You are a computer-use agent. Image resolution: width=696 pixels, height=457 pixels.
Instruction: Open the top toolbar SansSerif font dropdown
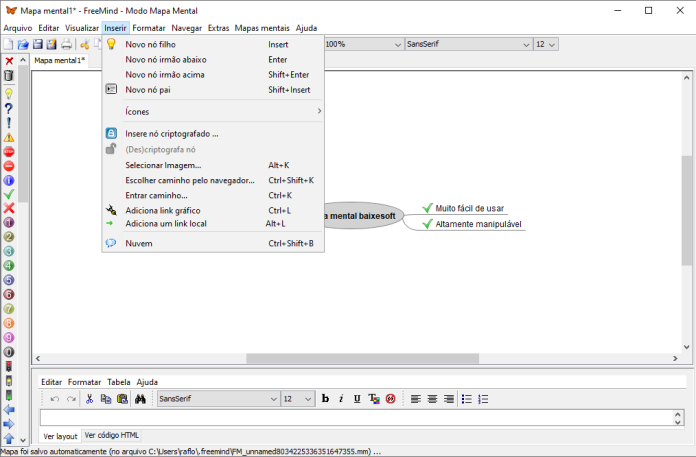coord(468,44)
